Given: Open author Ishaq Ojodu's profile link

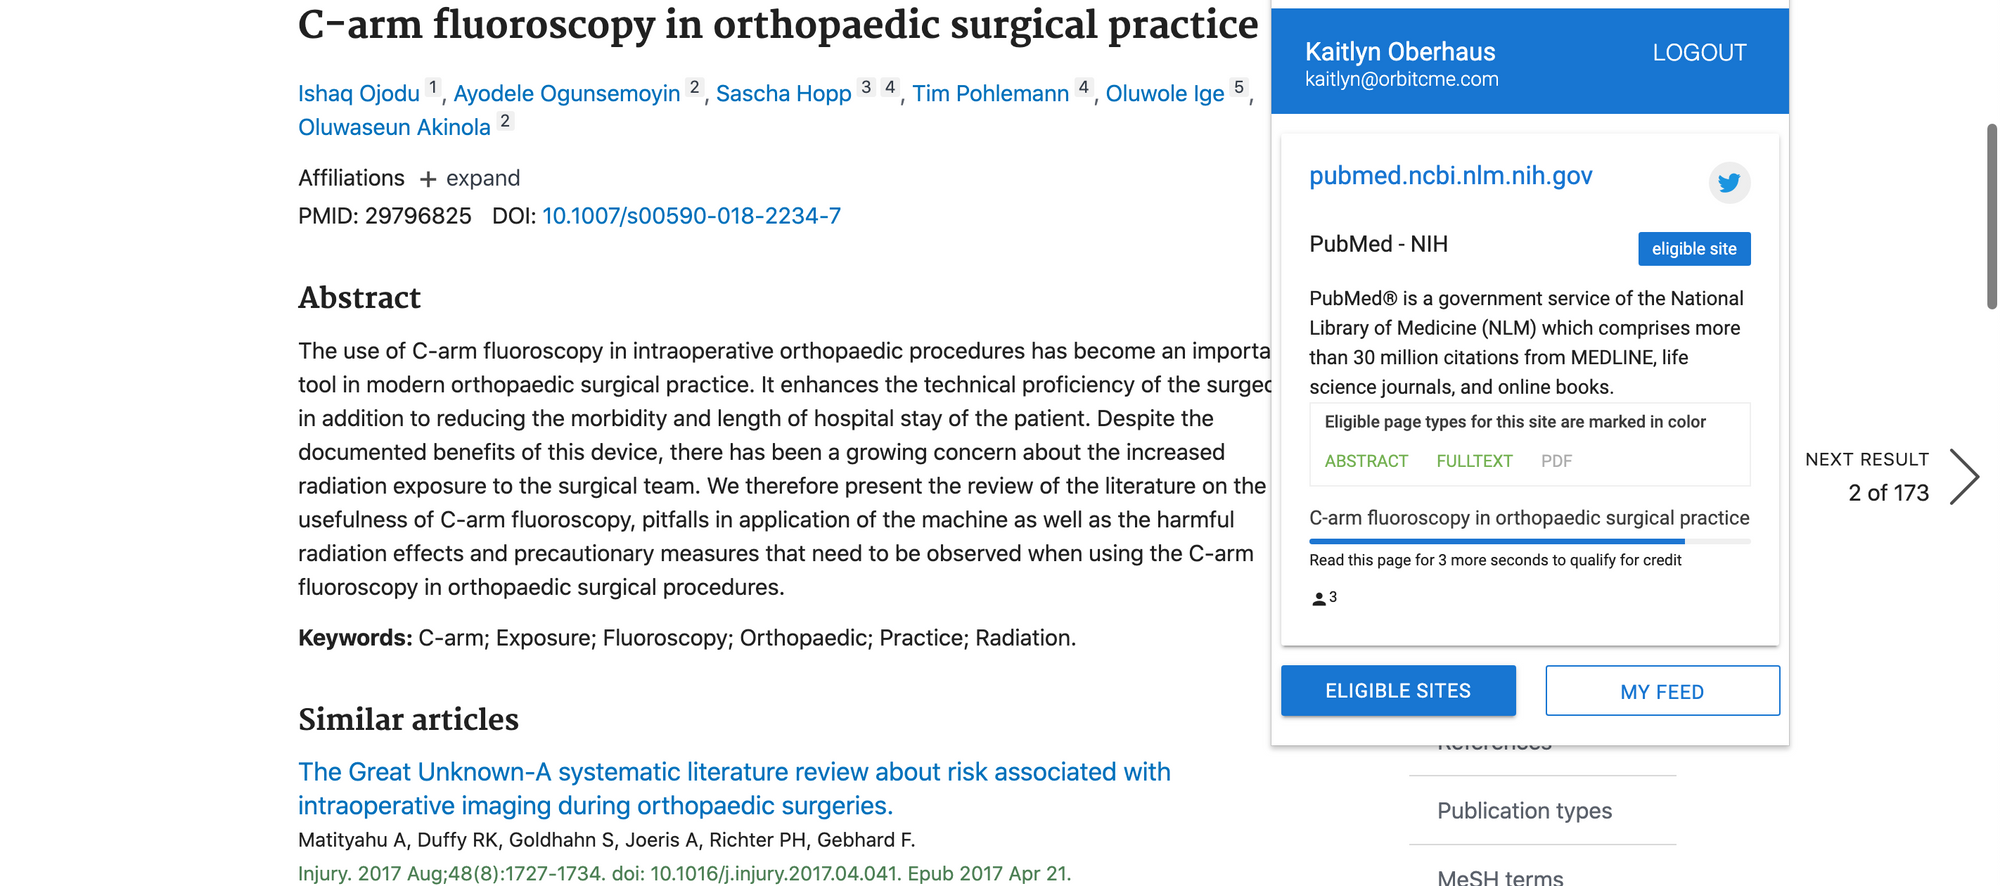Looking at the screenshot, I should (x=359, y=93).
